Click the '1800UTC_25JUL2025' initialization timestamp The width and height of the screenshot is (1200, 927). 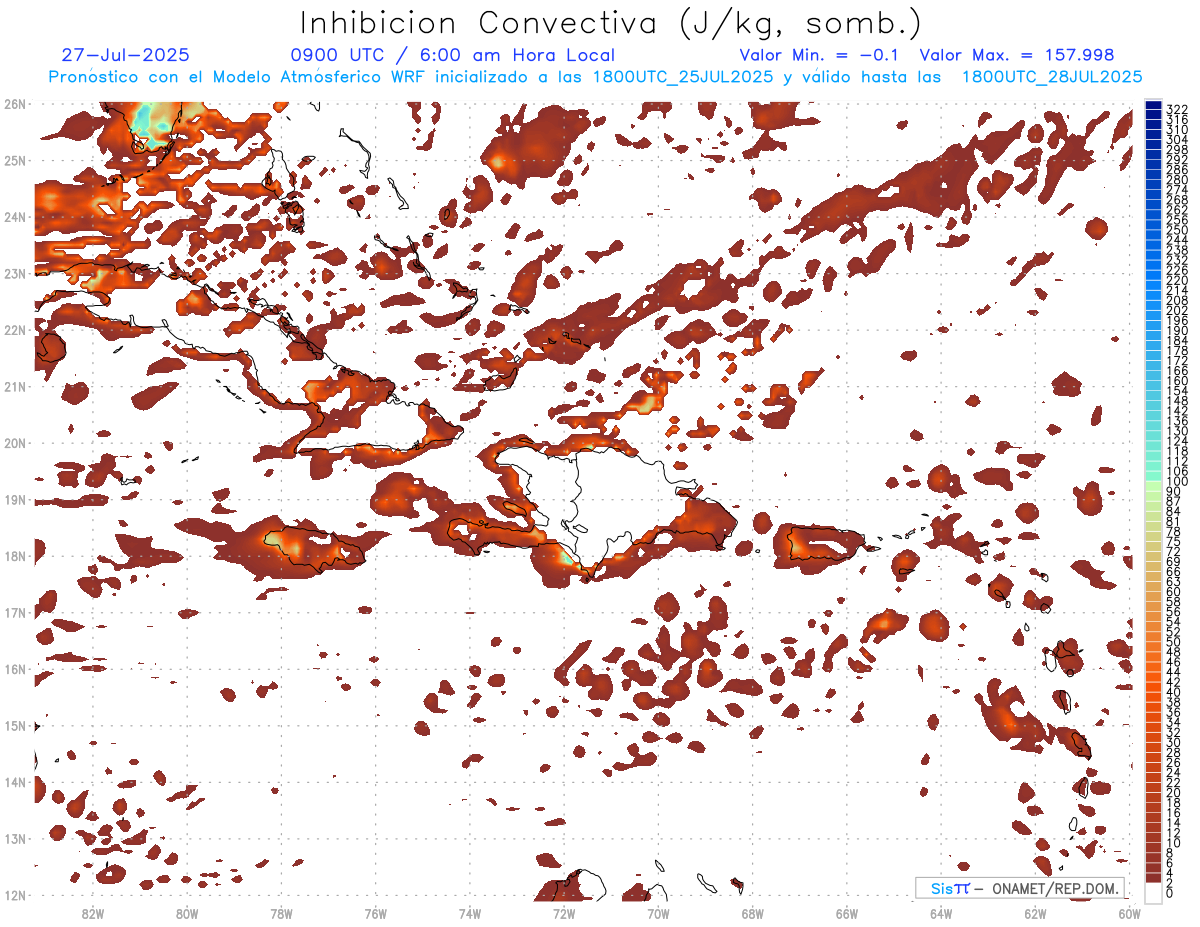pyautogui.click(x=683, y=77)
